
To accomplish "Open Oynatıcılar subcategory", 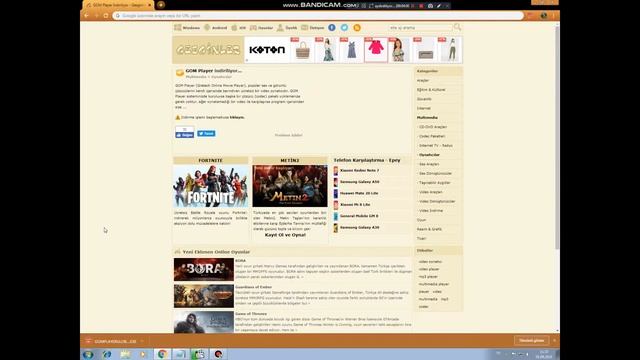I will point(429,155).
